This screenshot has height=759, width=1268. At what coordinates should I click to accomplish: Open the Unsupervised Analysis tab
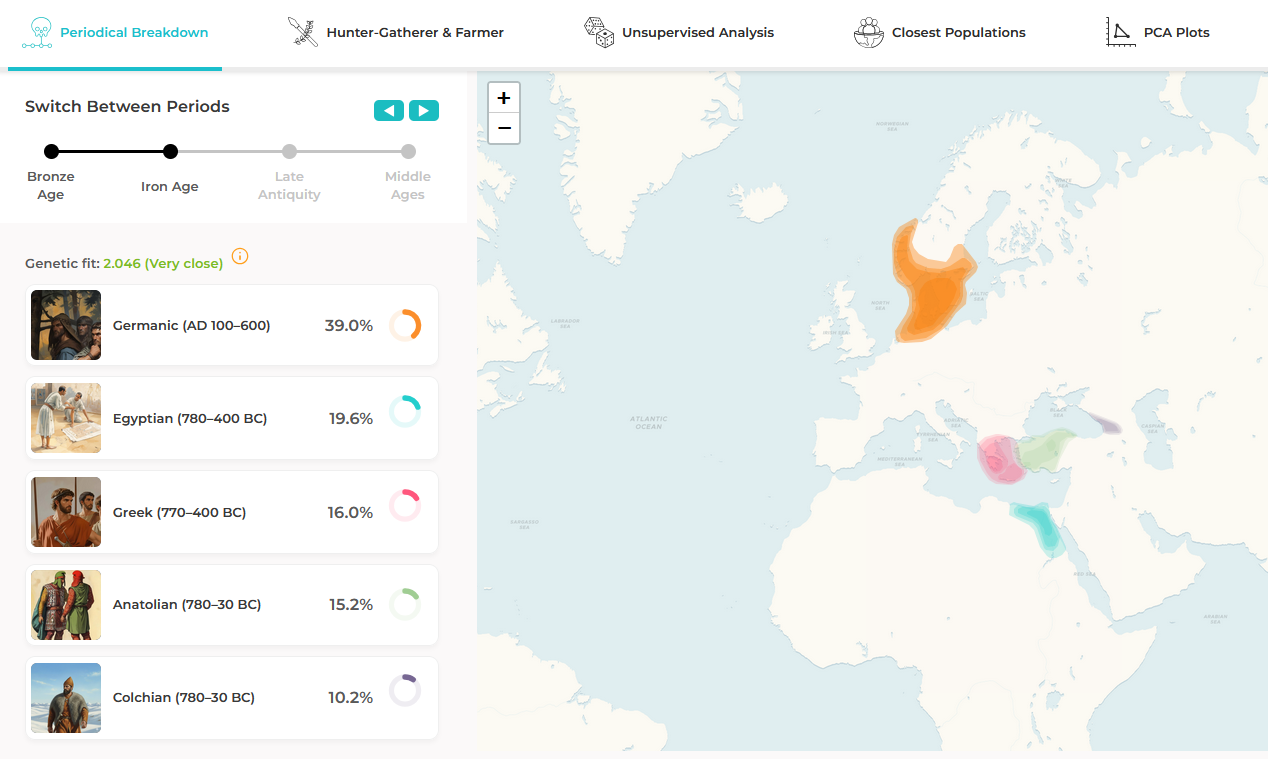point(697,32)
